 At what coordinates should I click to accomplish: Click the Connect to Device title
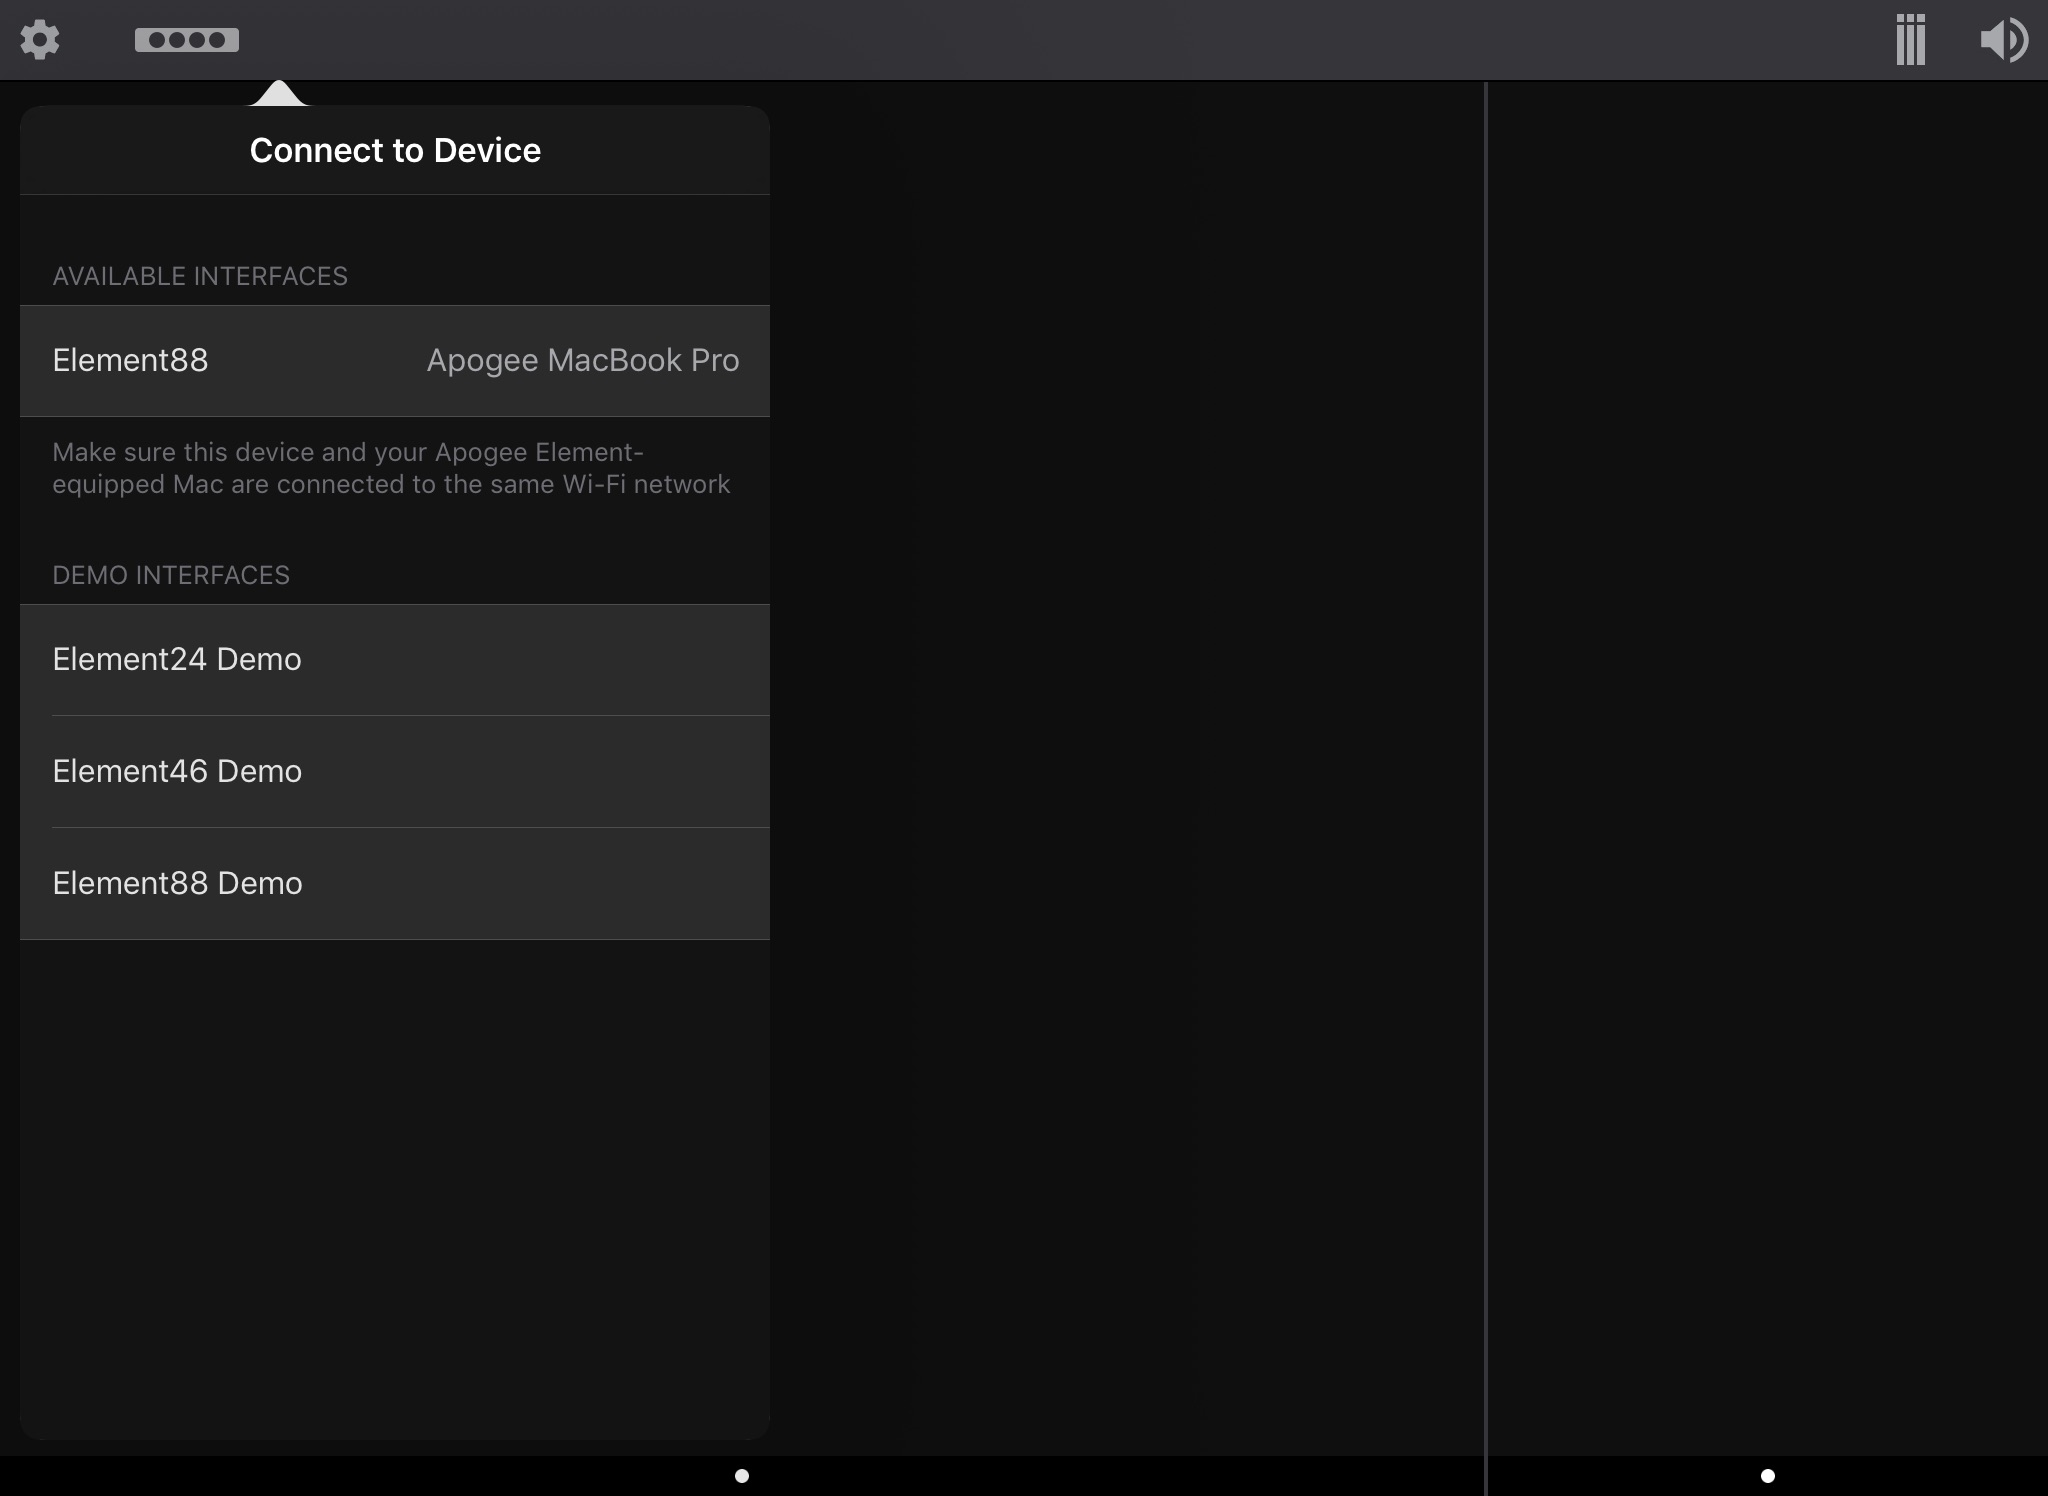point(395,150)
